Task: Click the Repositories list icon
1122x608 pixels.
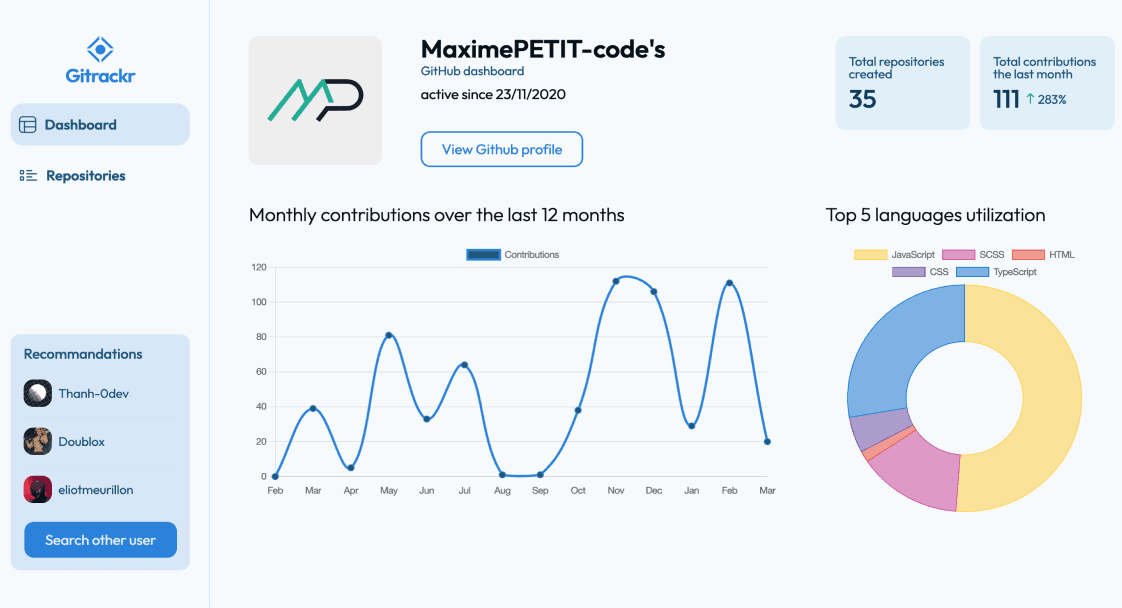Action: pyautogui.click(x=28, y=176)
